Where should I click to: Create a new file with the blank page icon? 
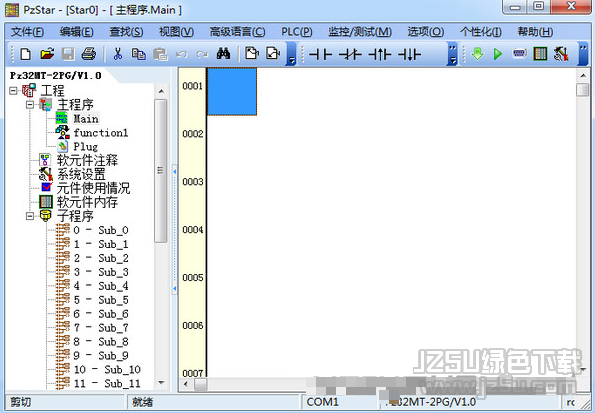(x=25, y=54)
